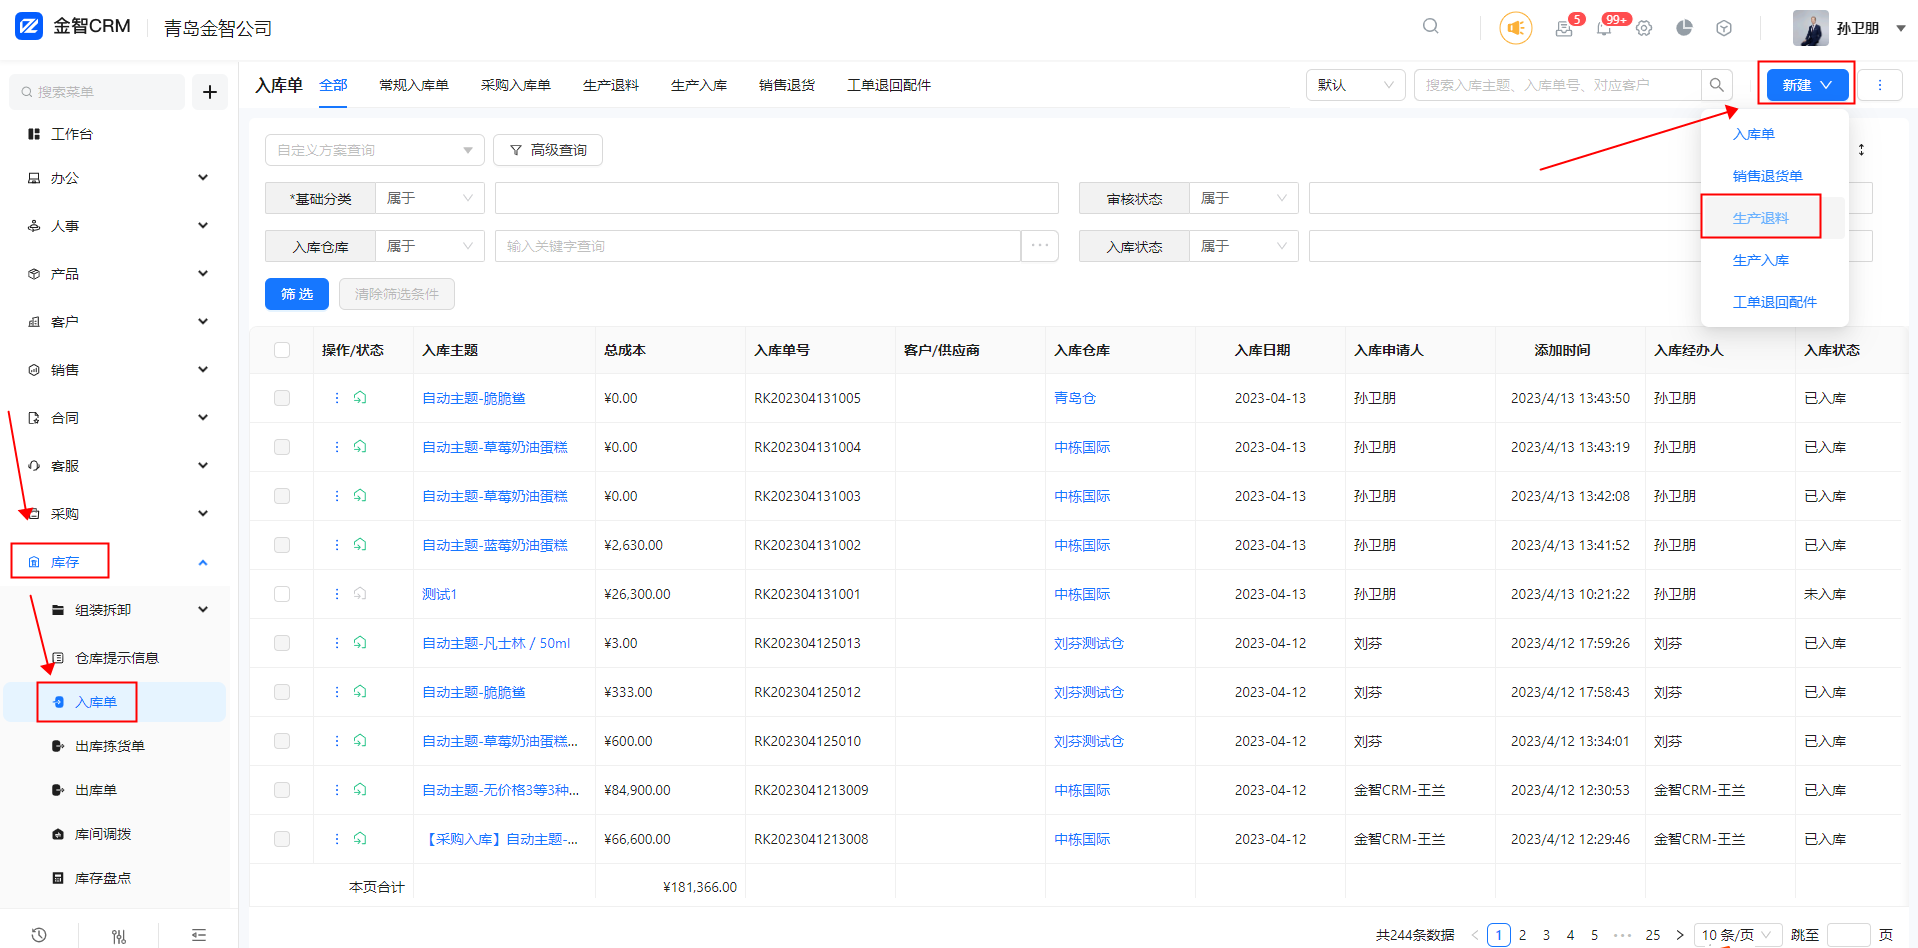Collapse sidebar using the menu fold icon
The height and width of the screenshot is (948, 1918).
[x=199, y=935]
